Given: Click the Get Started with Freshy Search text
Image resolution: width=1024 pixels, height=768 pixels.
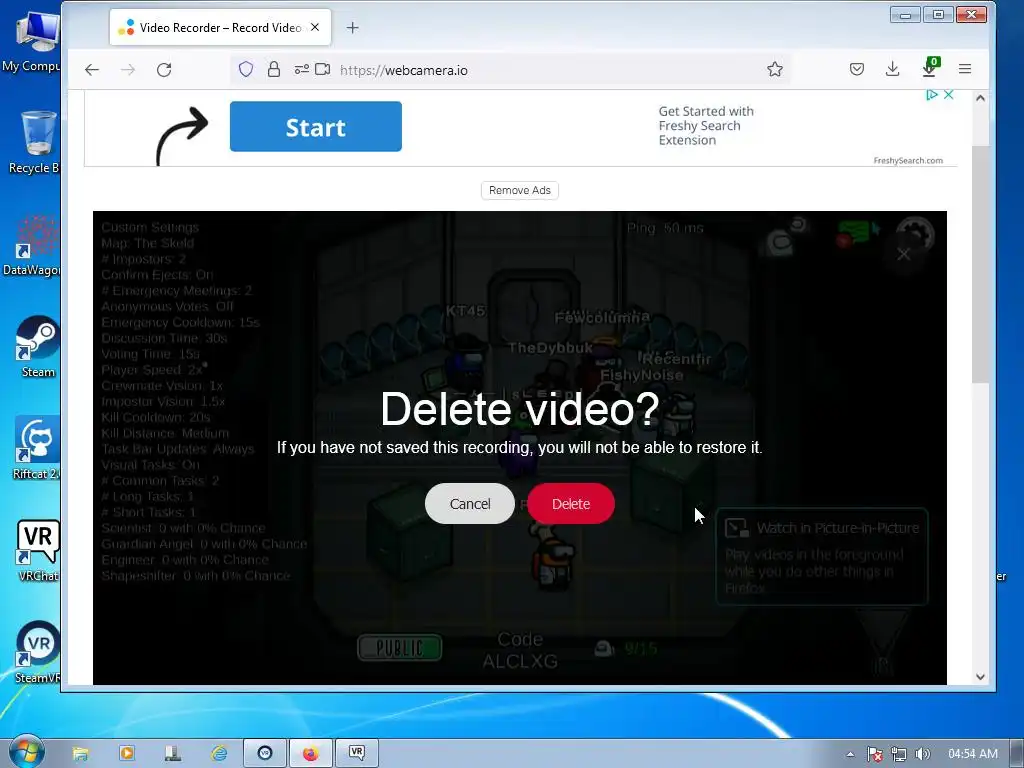Looking at the screenshot, I should point(706,125).
